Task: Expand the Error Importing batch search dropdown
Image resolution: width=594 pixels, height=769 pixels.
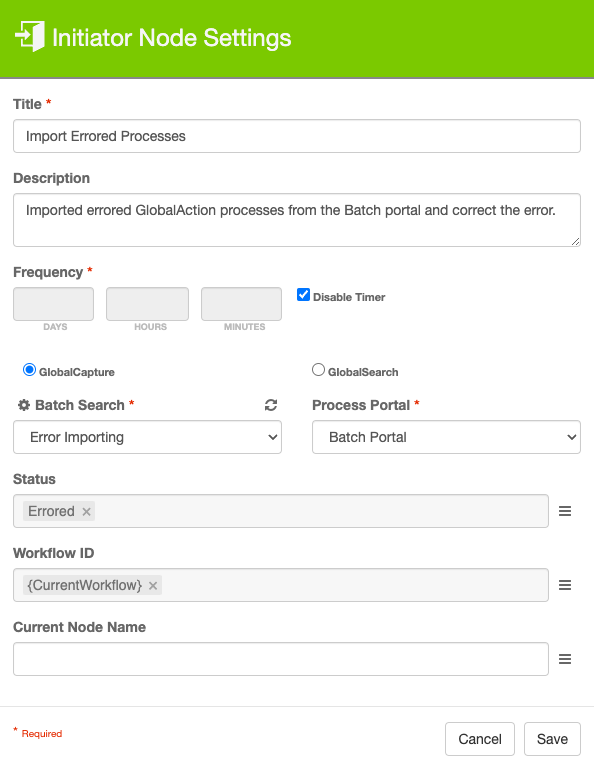Action: pyautogui.click(x=148, y=437)
